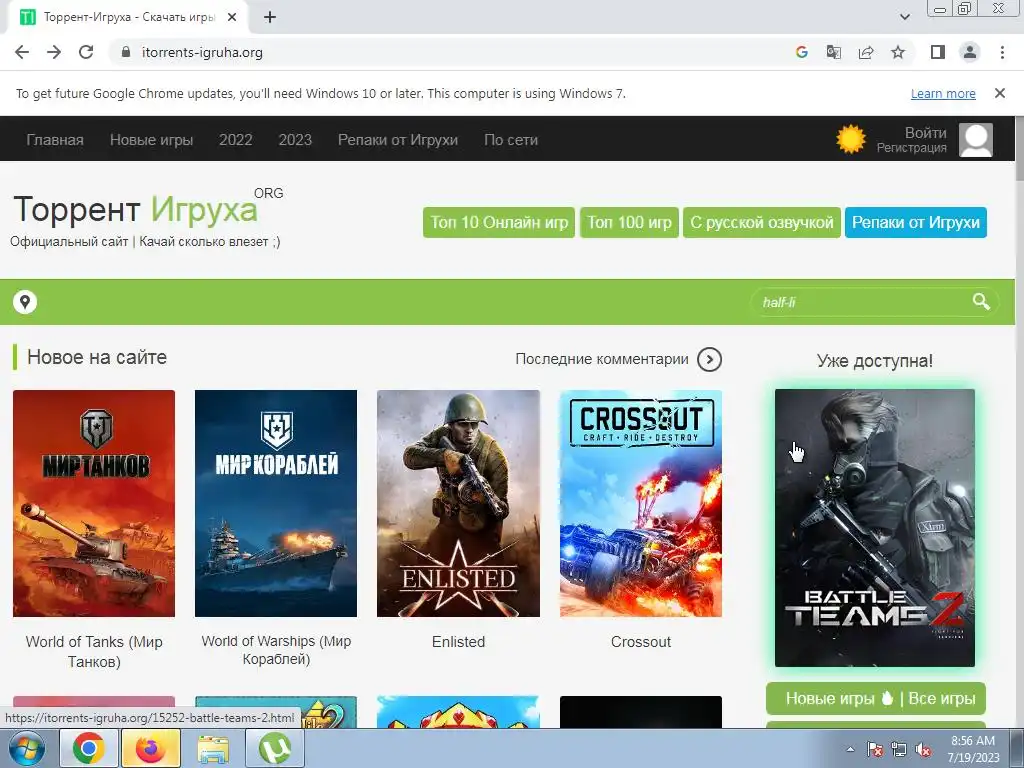Click the Войти login link

click(x=925, y=133)
